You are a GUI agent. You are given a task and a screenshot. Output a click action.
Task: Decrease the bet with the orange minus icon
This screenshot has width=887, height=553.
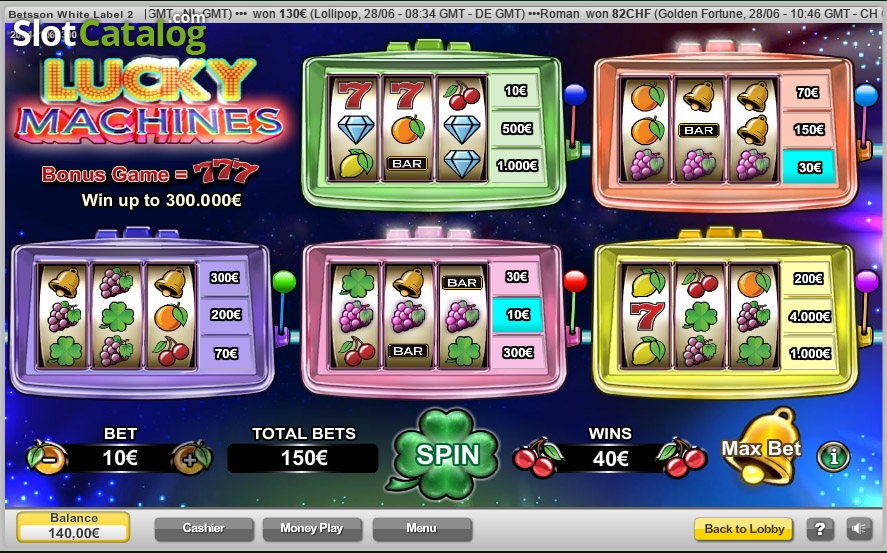[x=47, y=457]
